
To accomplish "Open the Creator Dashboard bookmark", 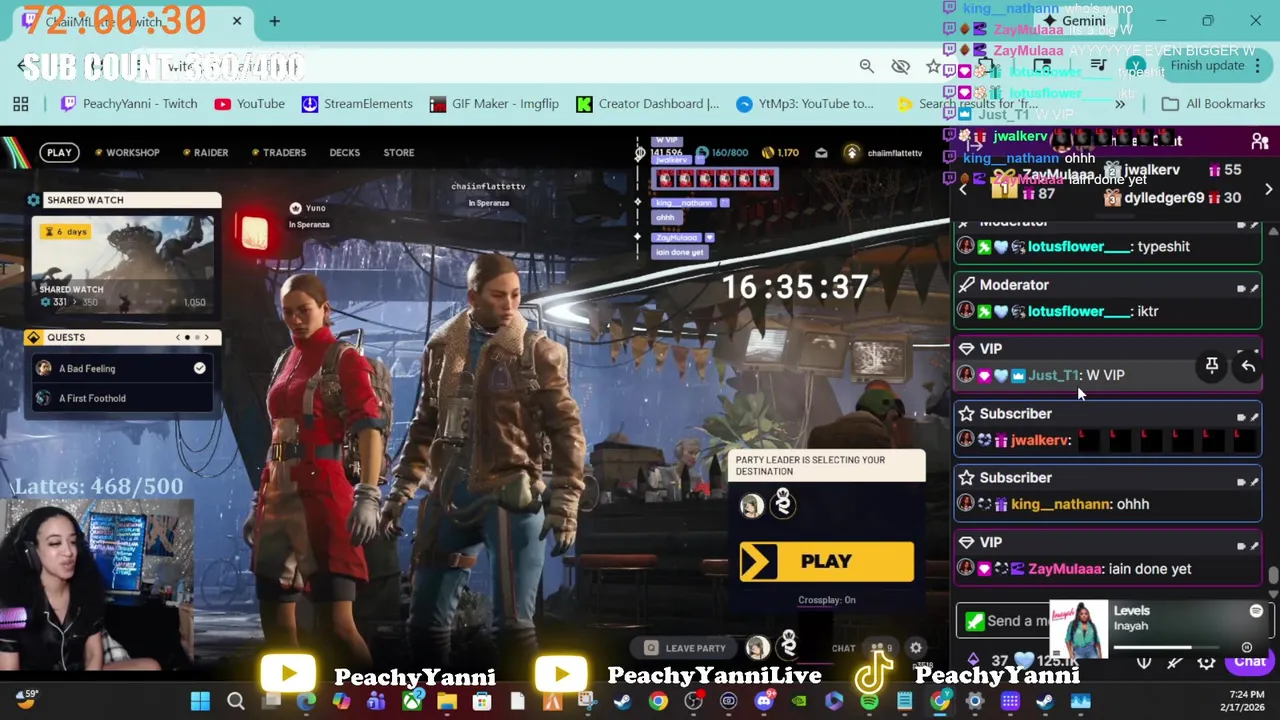I will [647, 104].
